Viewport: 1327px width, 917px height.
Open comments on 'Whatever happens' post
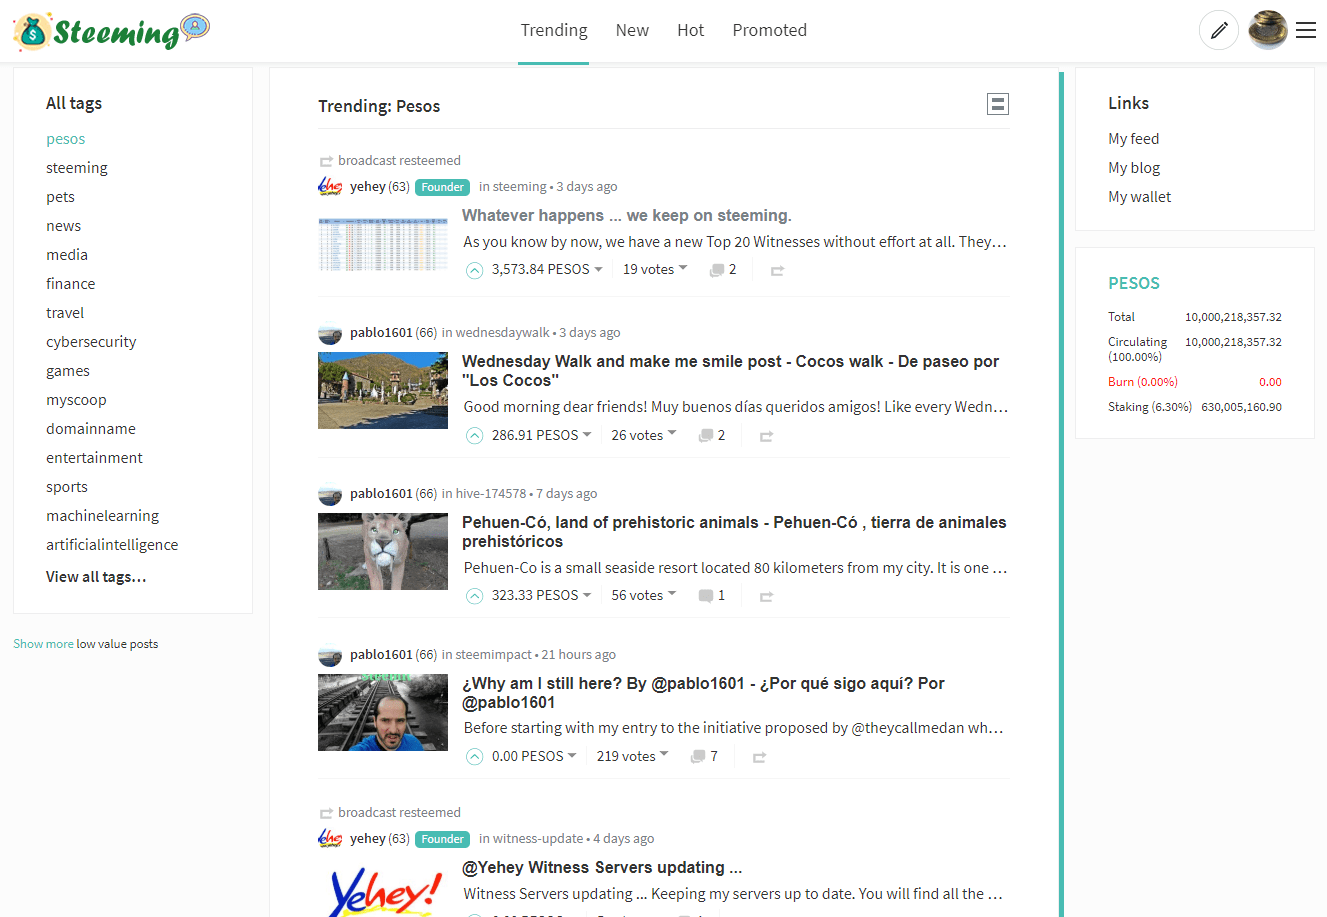723,270
